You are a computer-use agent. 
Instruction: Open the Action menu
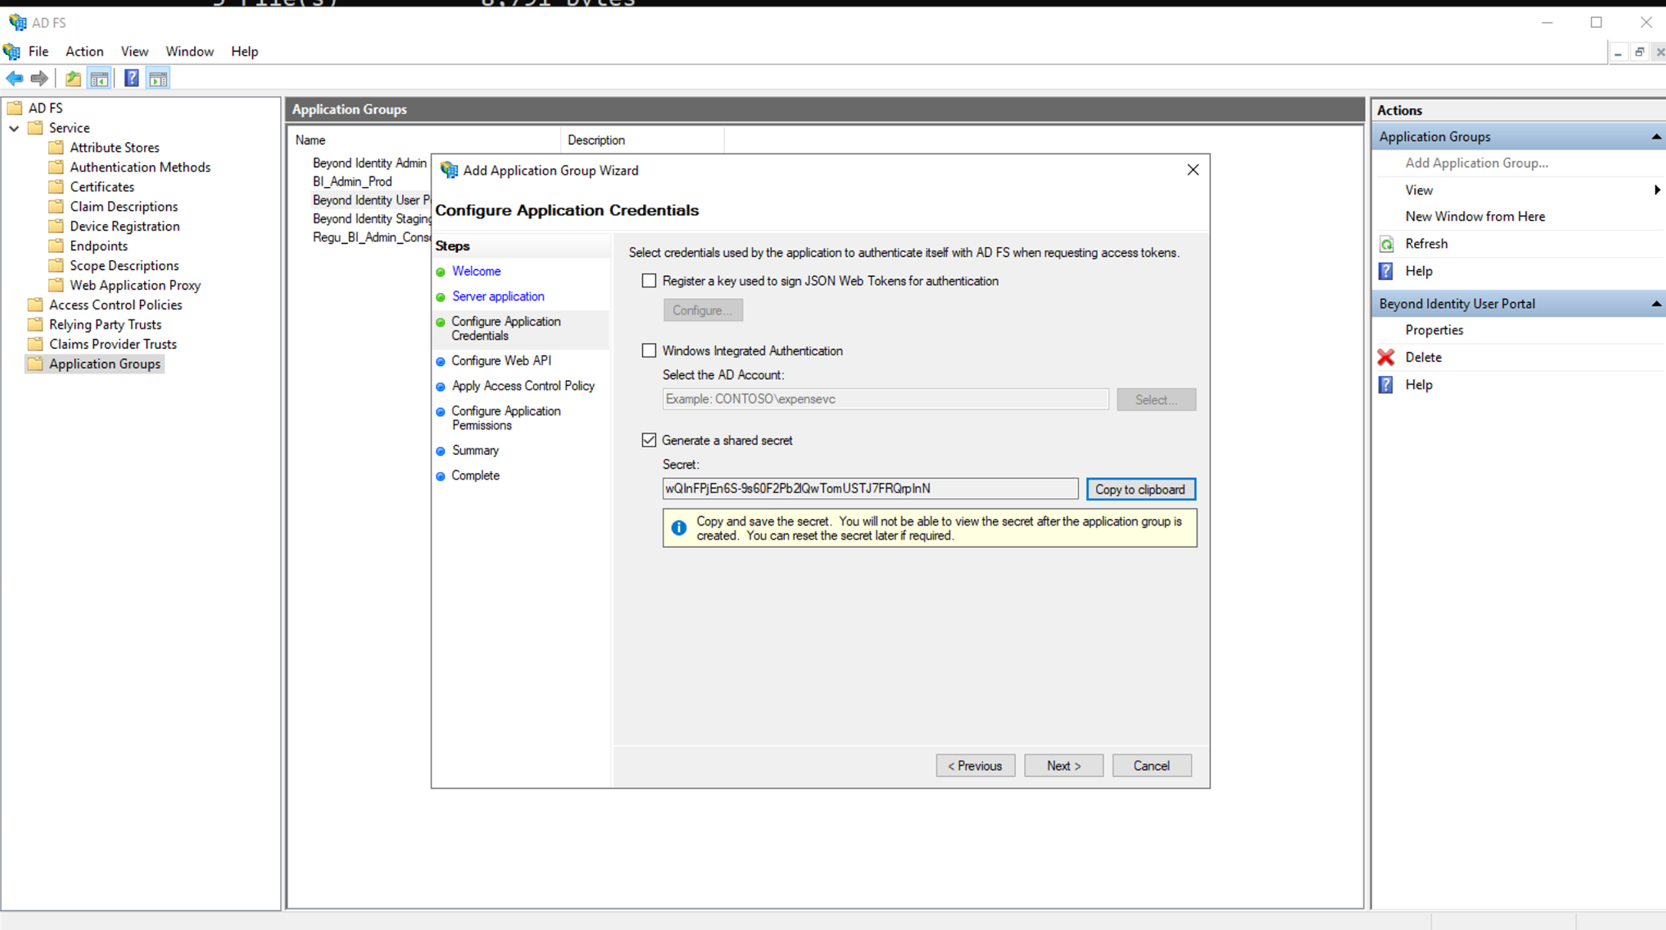(84, 51)
